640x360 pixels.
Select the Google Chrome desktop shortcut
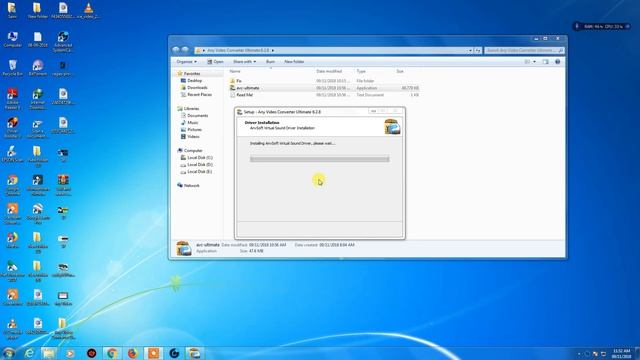point(13,185)
